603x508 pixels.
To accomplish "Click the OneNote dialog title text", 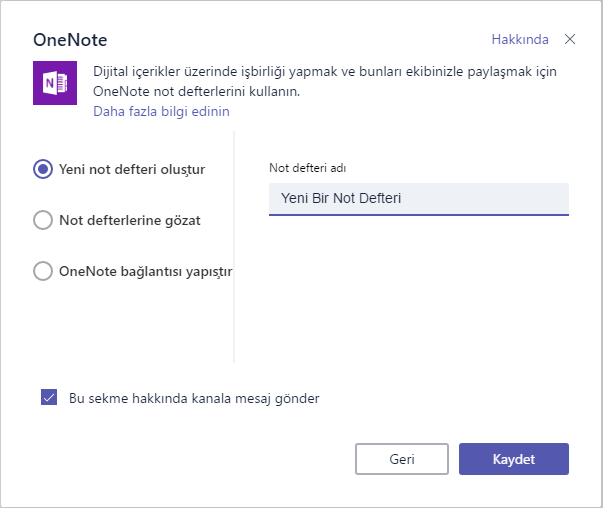I will (70, 41).
